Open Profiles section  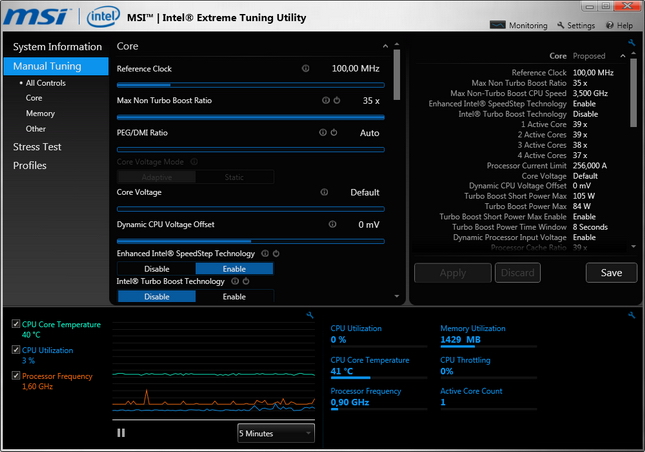point(30,165)
